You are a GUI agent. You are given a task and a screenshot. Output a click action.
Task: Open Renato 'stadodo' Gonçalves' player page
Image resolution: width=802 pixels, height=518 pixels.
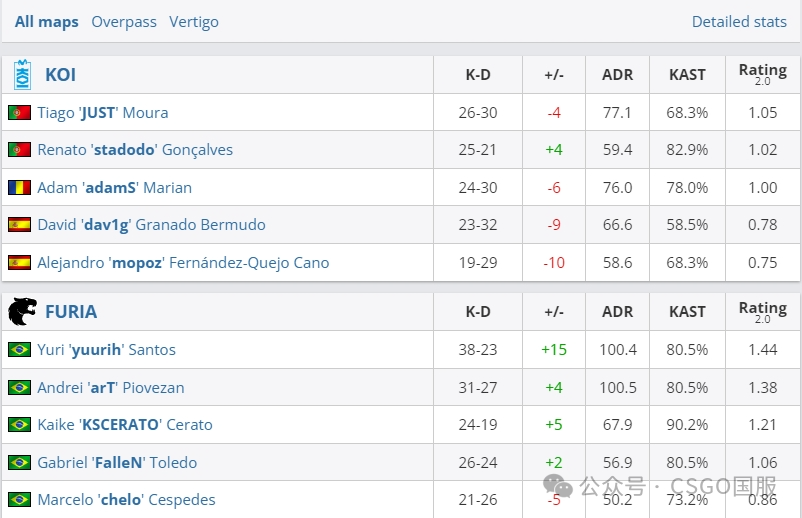[x=135, y=150]
